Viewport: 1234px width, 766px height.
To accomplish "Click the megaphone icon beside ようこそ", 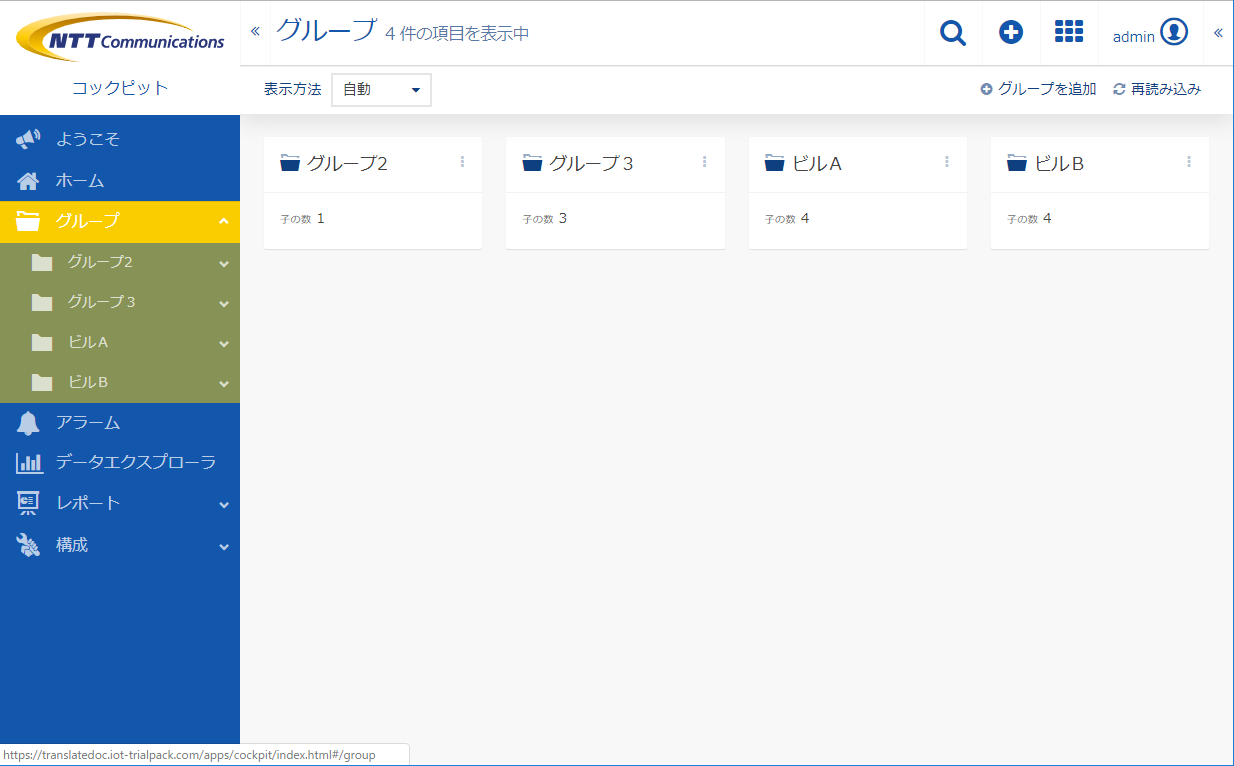I will click(x=28, y=139).
